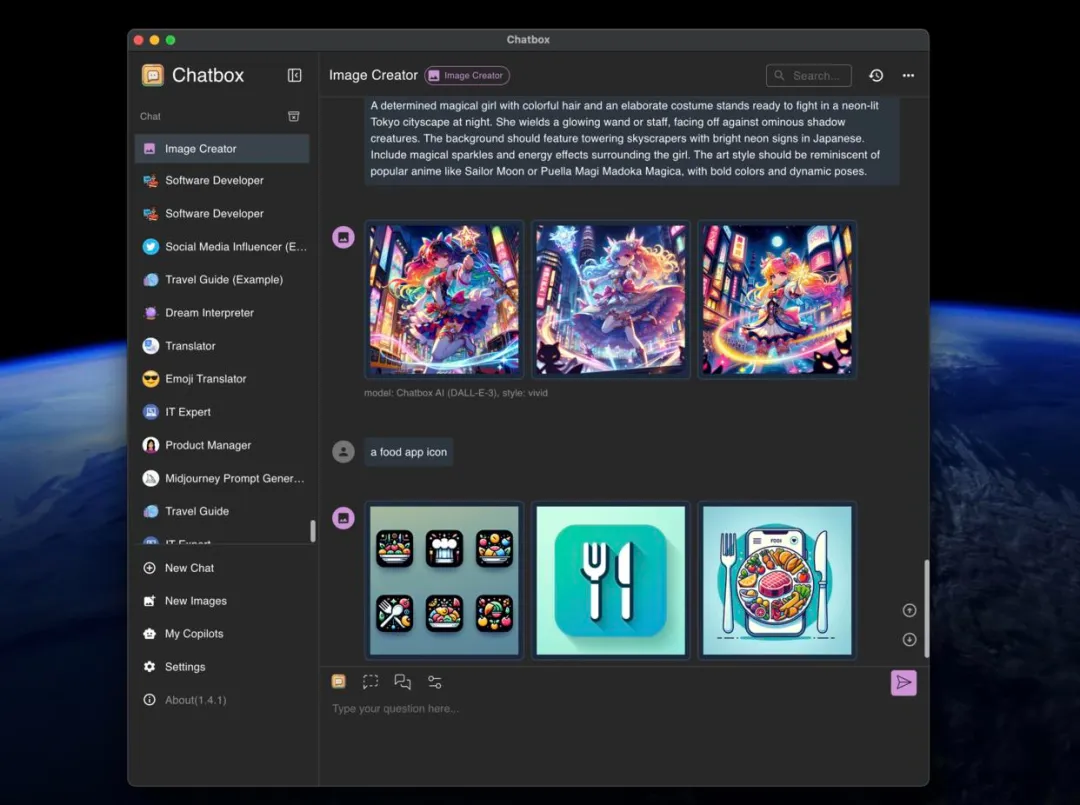This screenshot has width=1080, height=805.
Task: Click the chat list scrollbar in the sidebar
Action: click(313, 531)
